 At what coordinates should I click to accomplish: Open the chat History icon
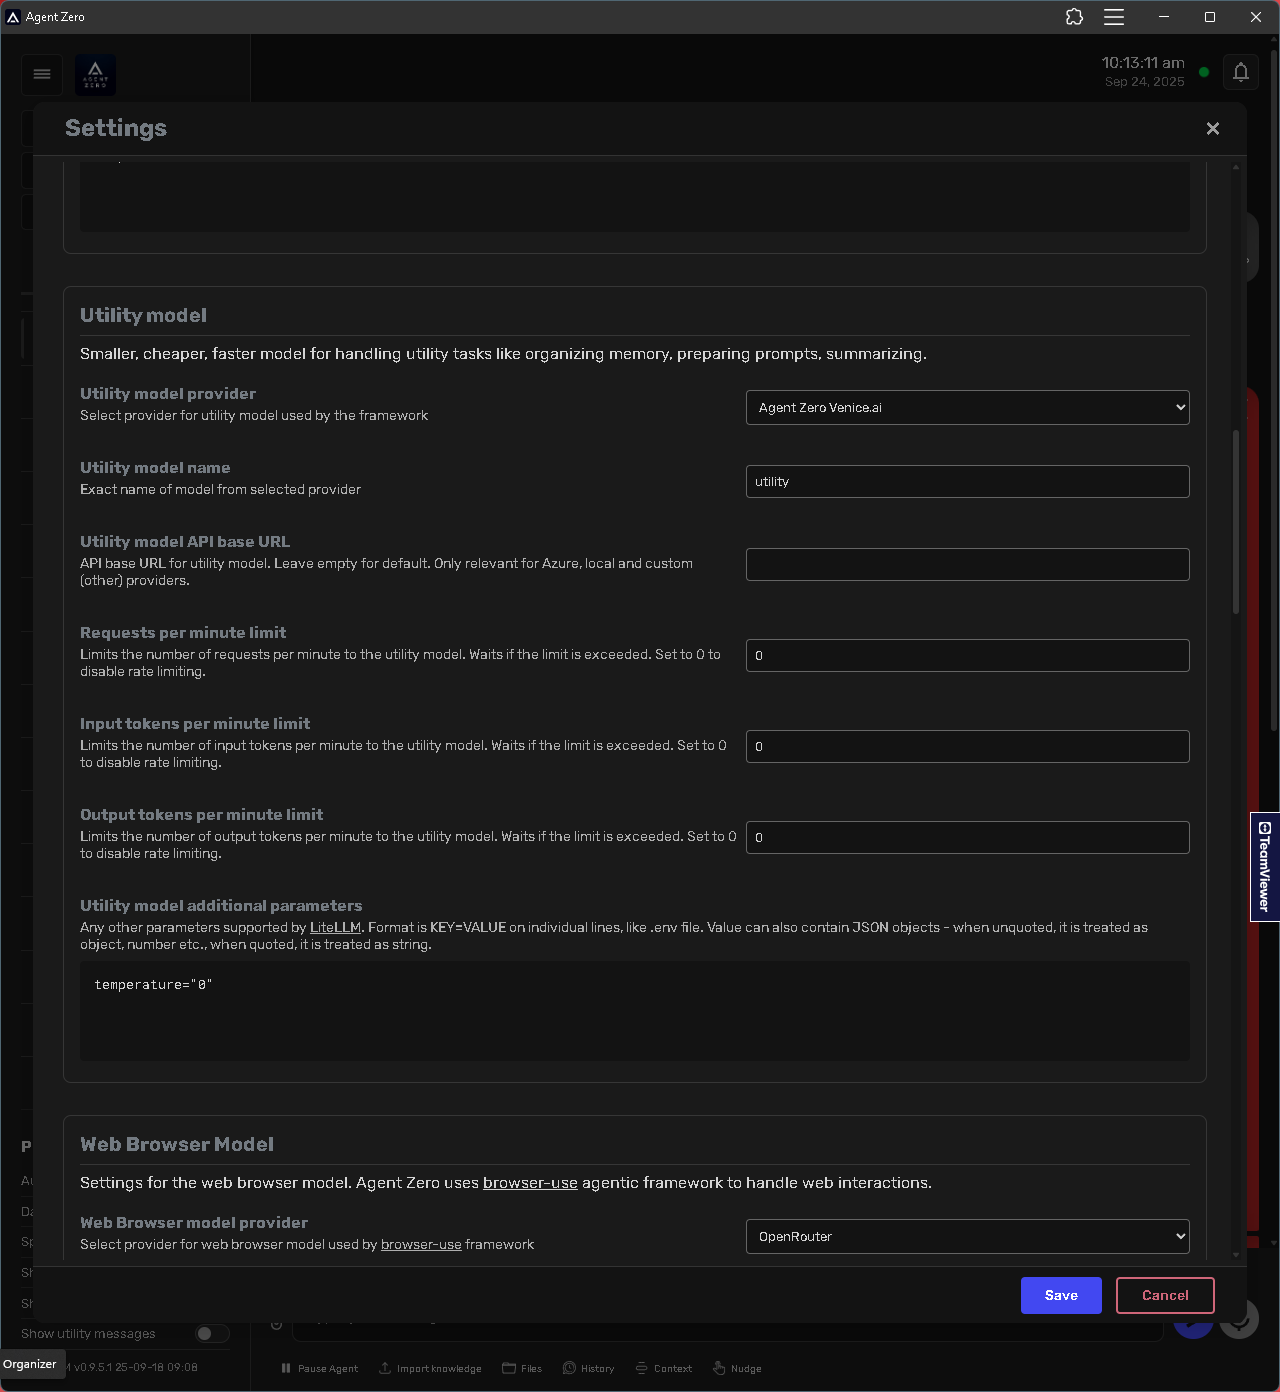click(x=569, y=1368)
